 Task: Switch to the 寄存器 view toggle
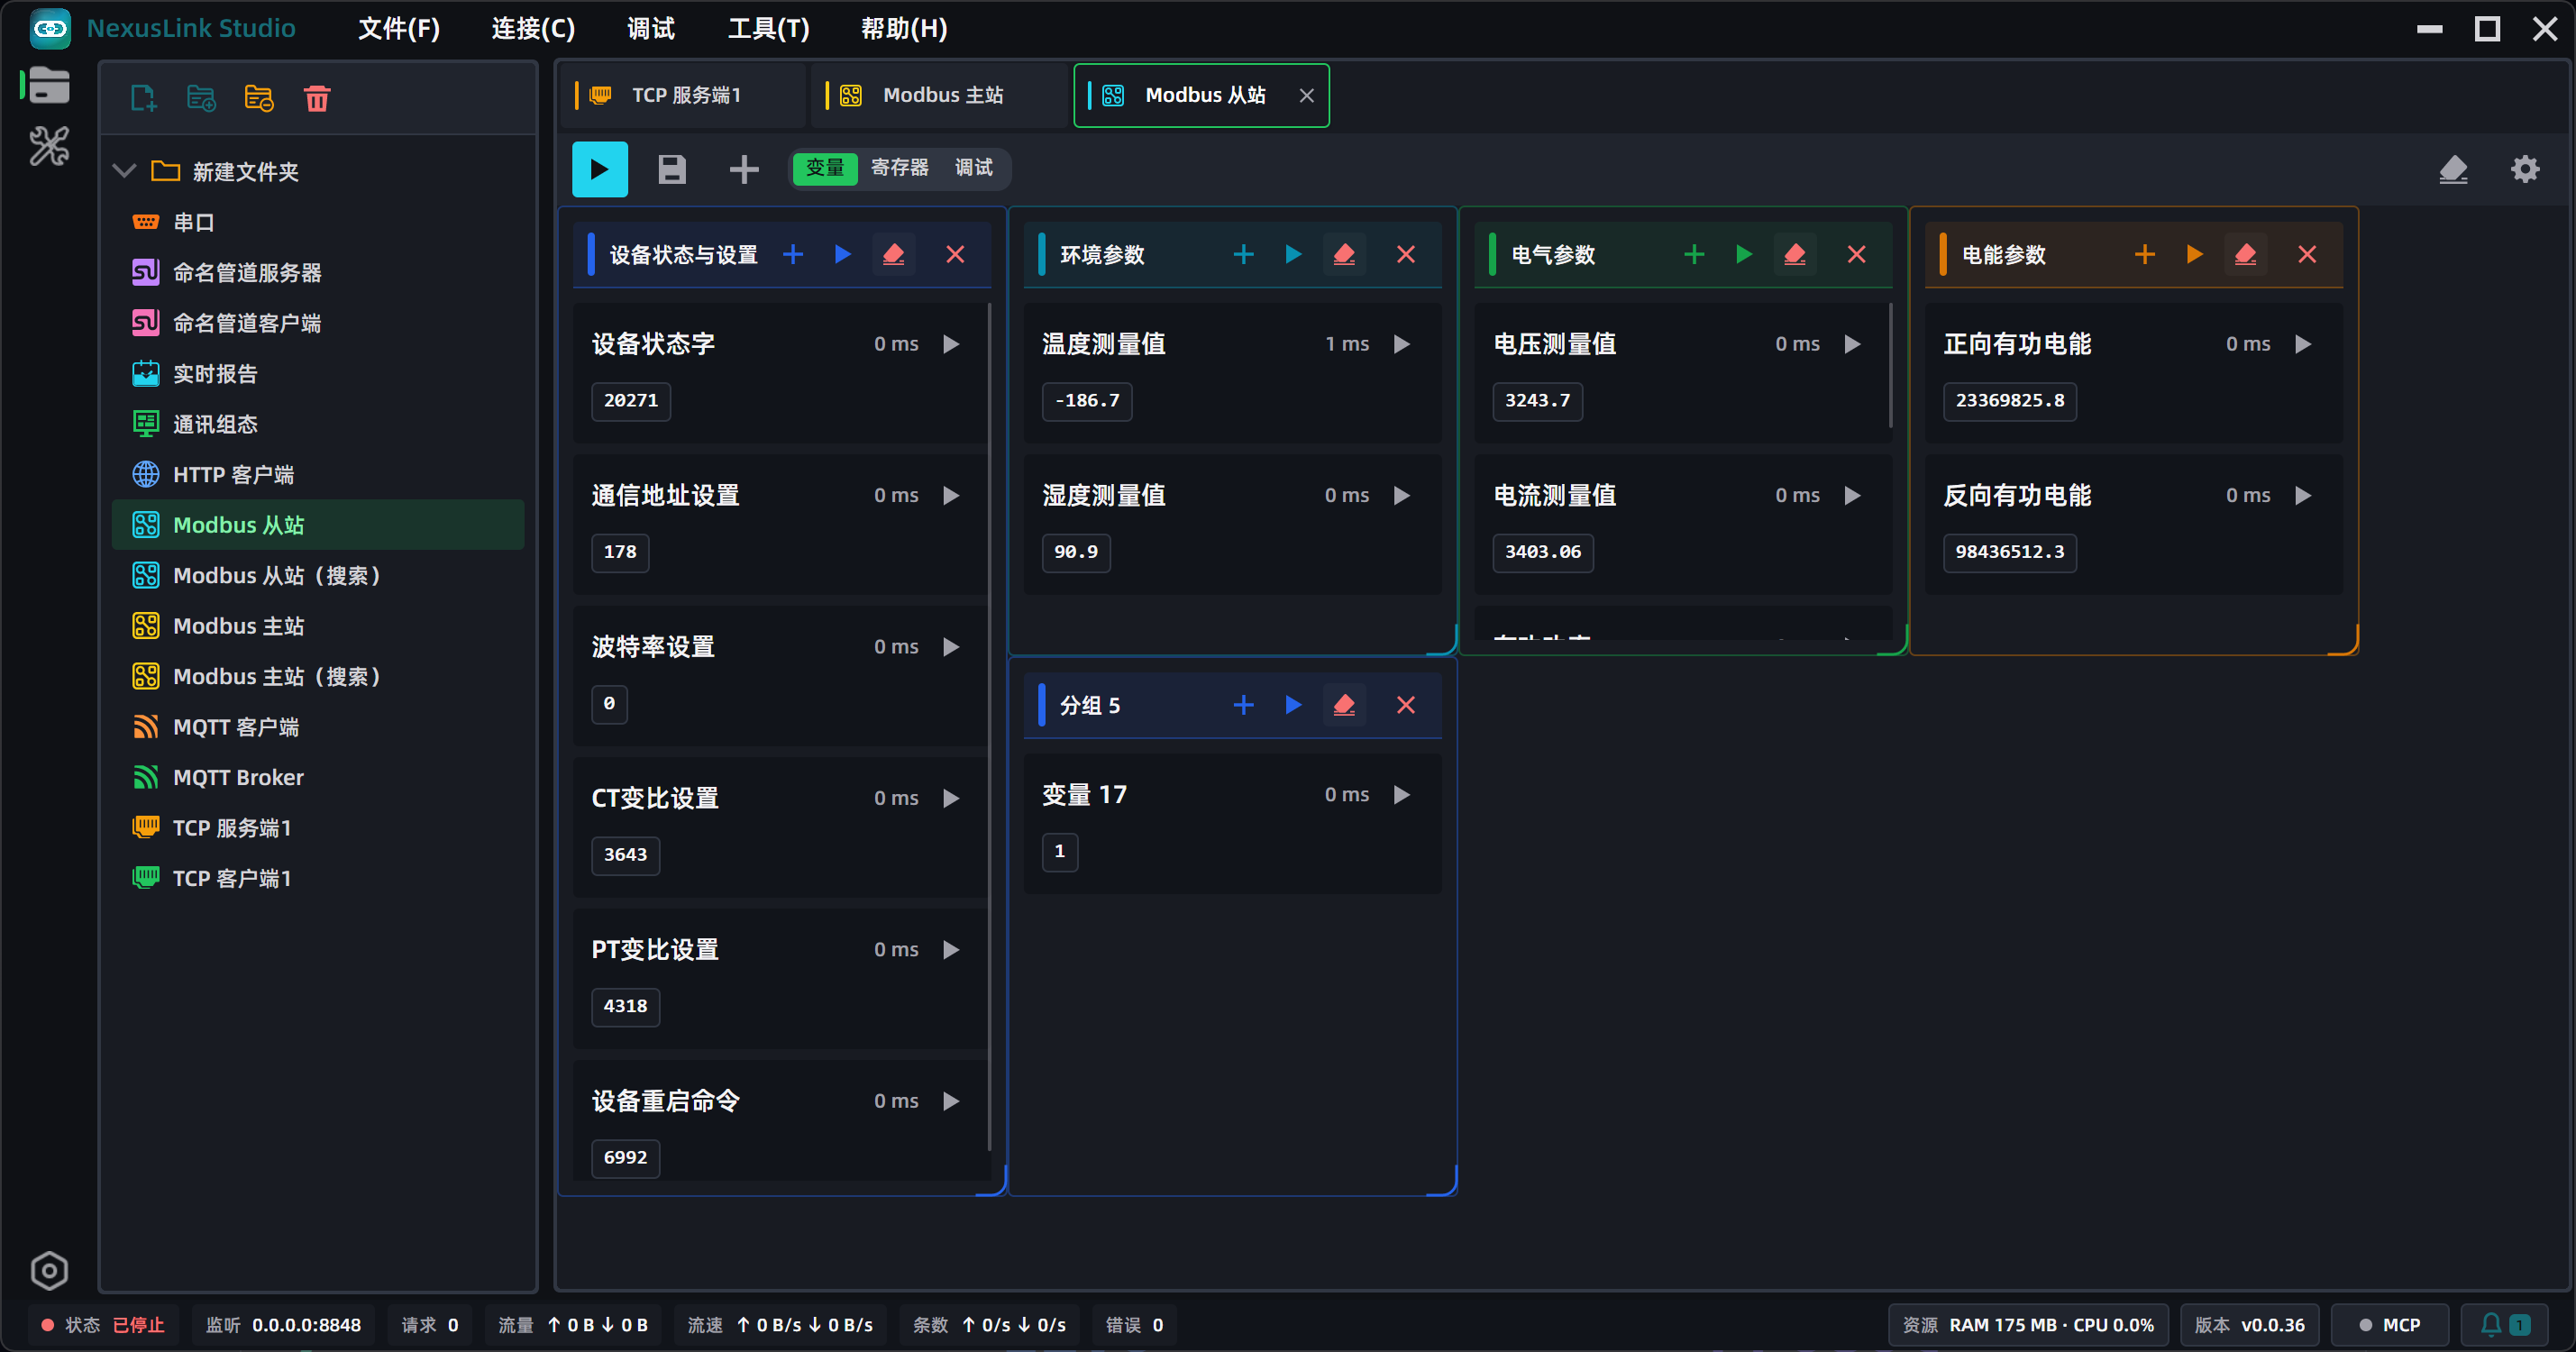click(x=899, y=168)
